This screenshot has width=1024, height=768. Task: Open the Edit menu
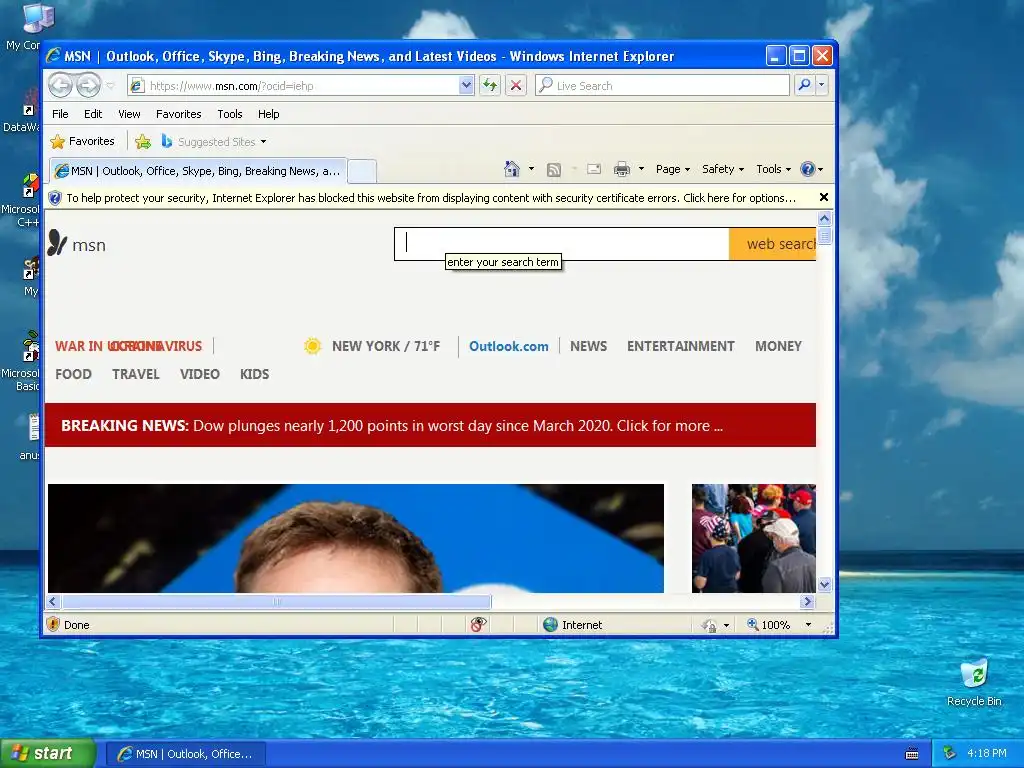pyautogui.click(x=93, y=114)
